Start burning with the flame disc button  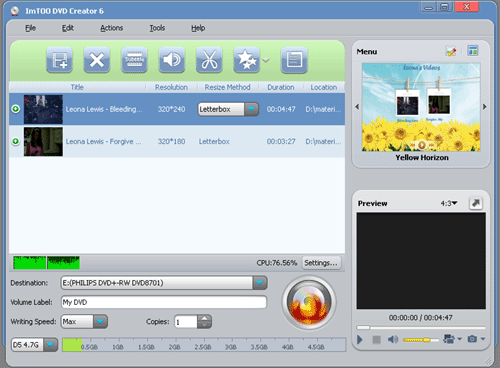click(309, 303)
